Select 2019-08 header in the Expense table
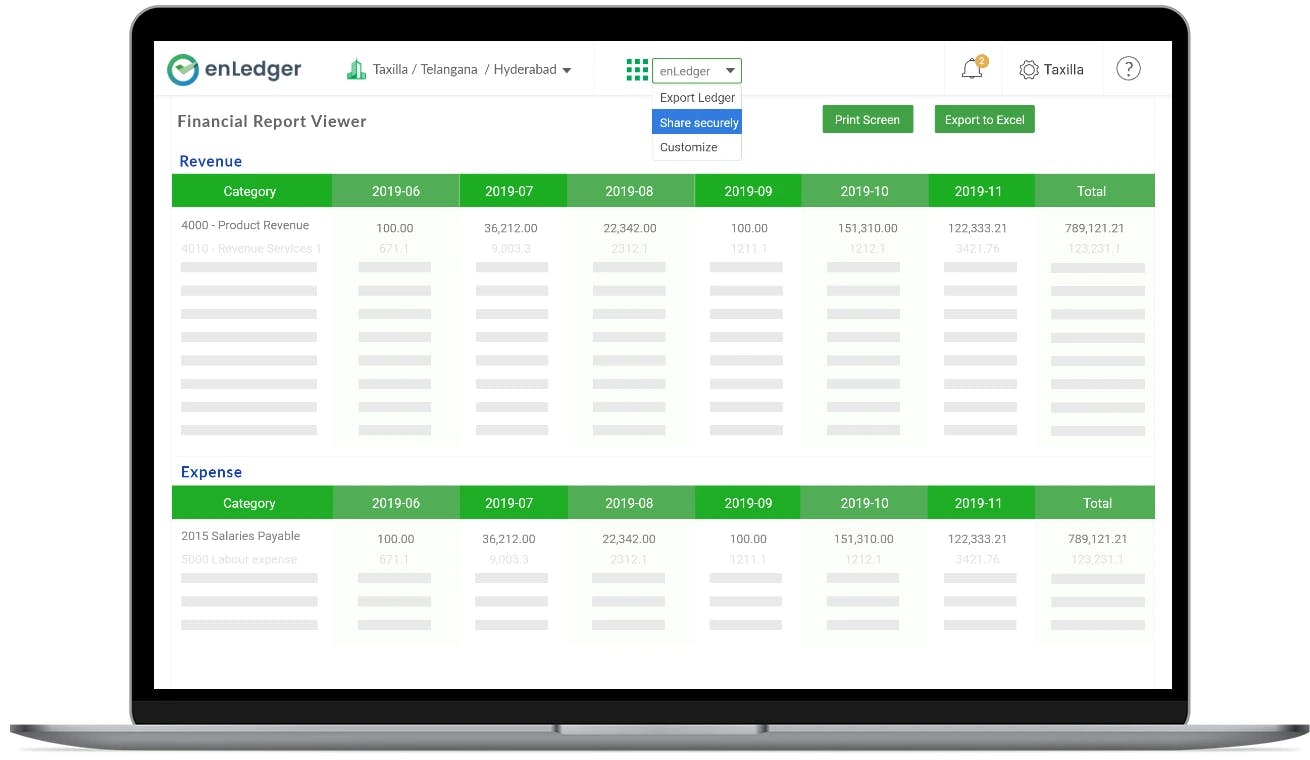1310x760 pixels. point(630,503)
